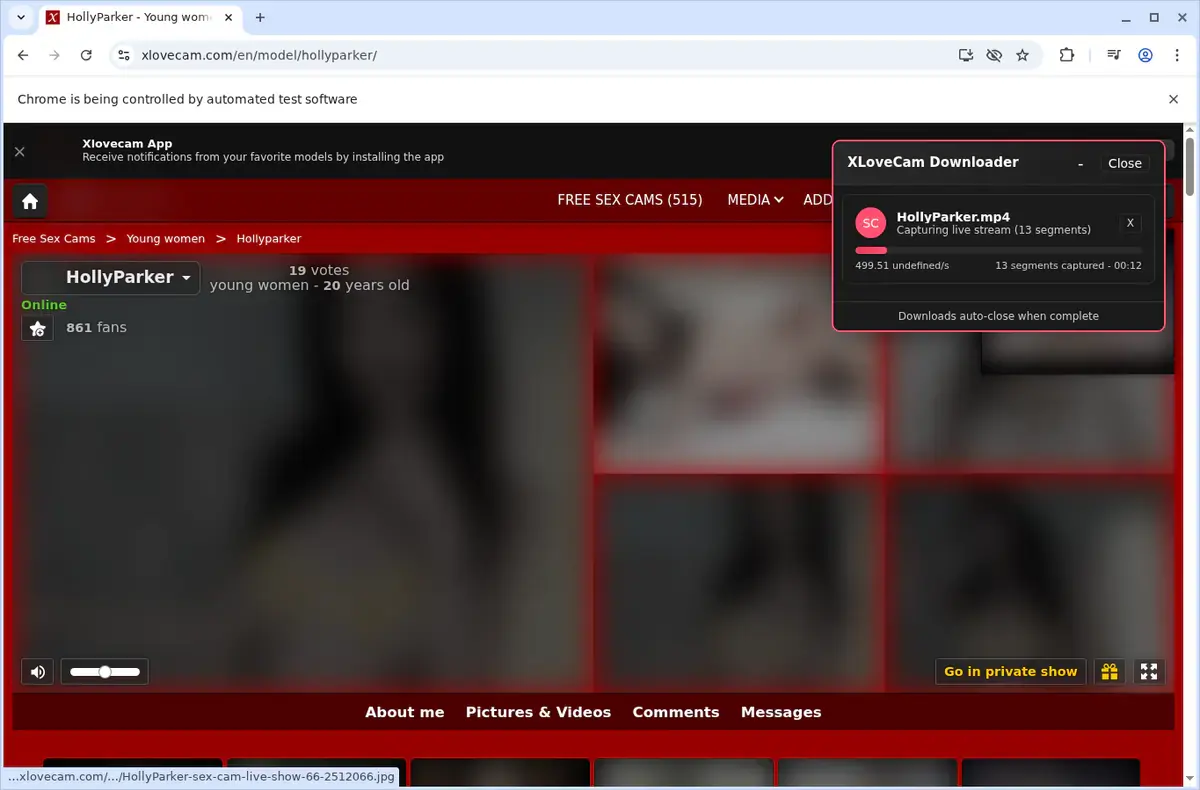Dismiss the automated test software infobar
Screen dimensions: 1200x790
[x=1174, y=99]
